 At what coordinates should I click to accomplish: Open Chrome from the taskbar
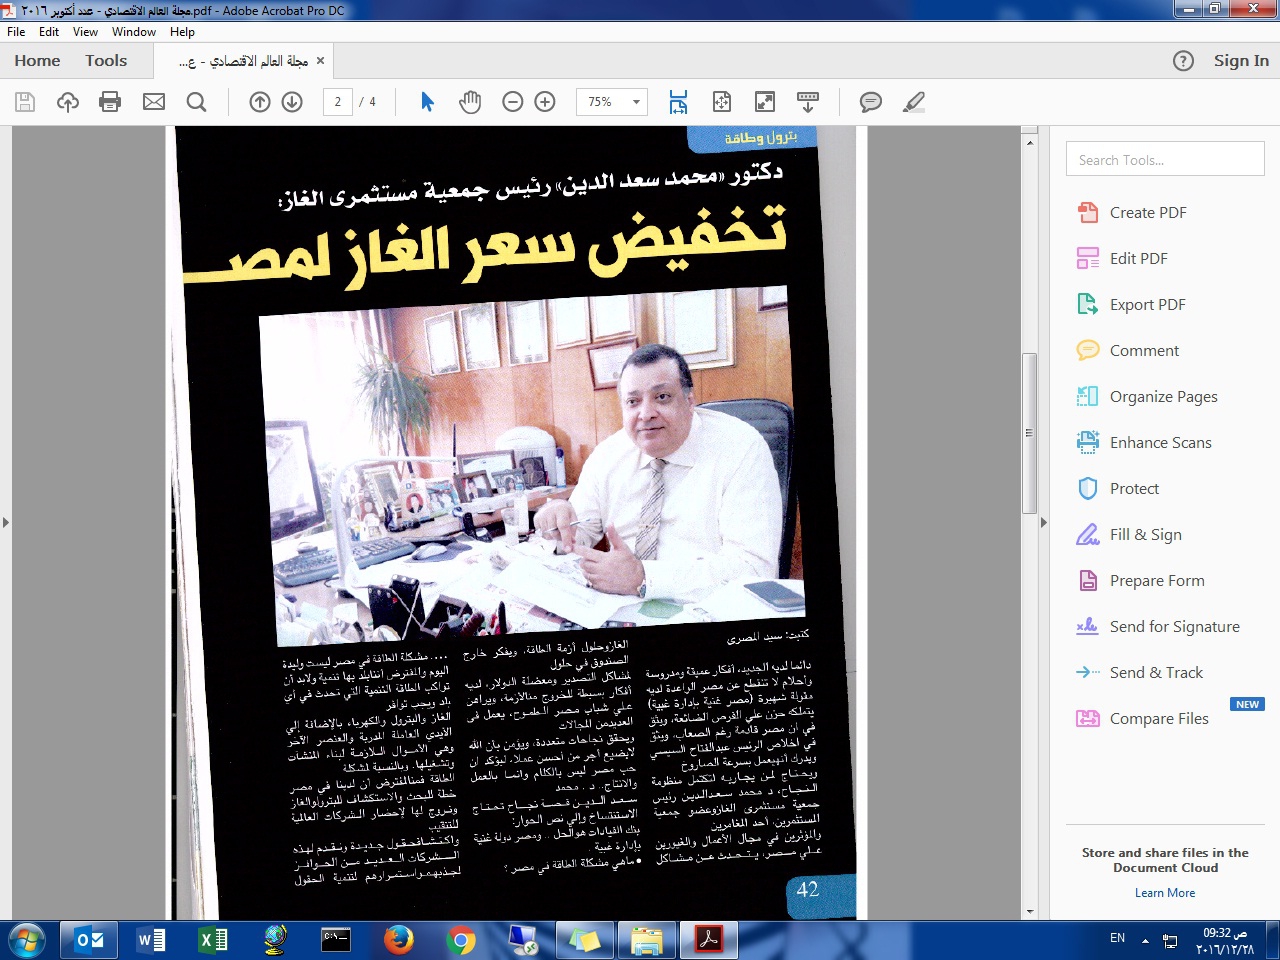tap(461, 940)
